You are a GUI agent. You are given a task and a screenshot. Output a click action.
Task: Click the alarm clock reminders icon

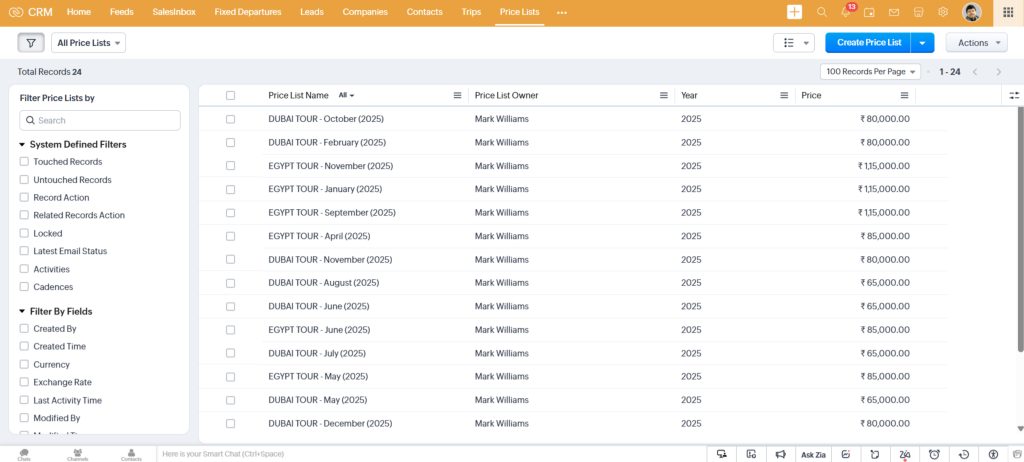934,454
